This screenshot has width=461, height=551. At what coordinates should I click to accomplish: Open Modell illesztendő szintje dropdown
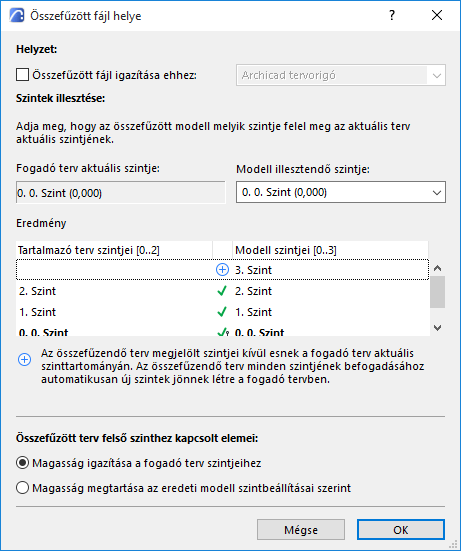point(341,192)
